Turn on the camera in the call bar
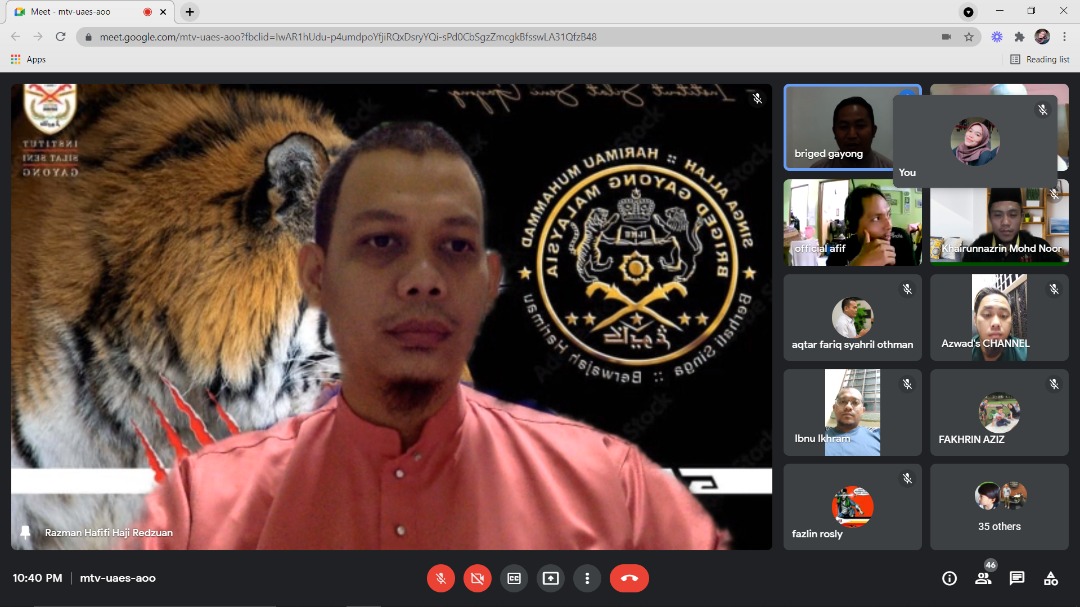The image size is (1080, 607). 477,578
